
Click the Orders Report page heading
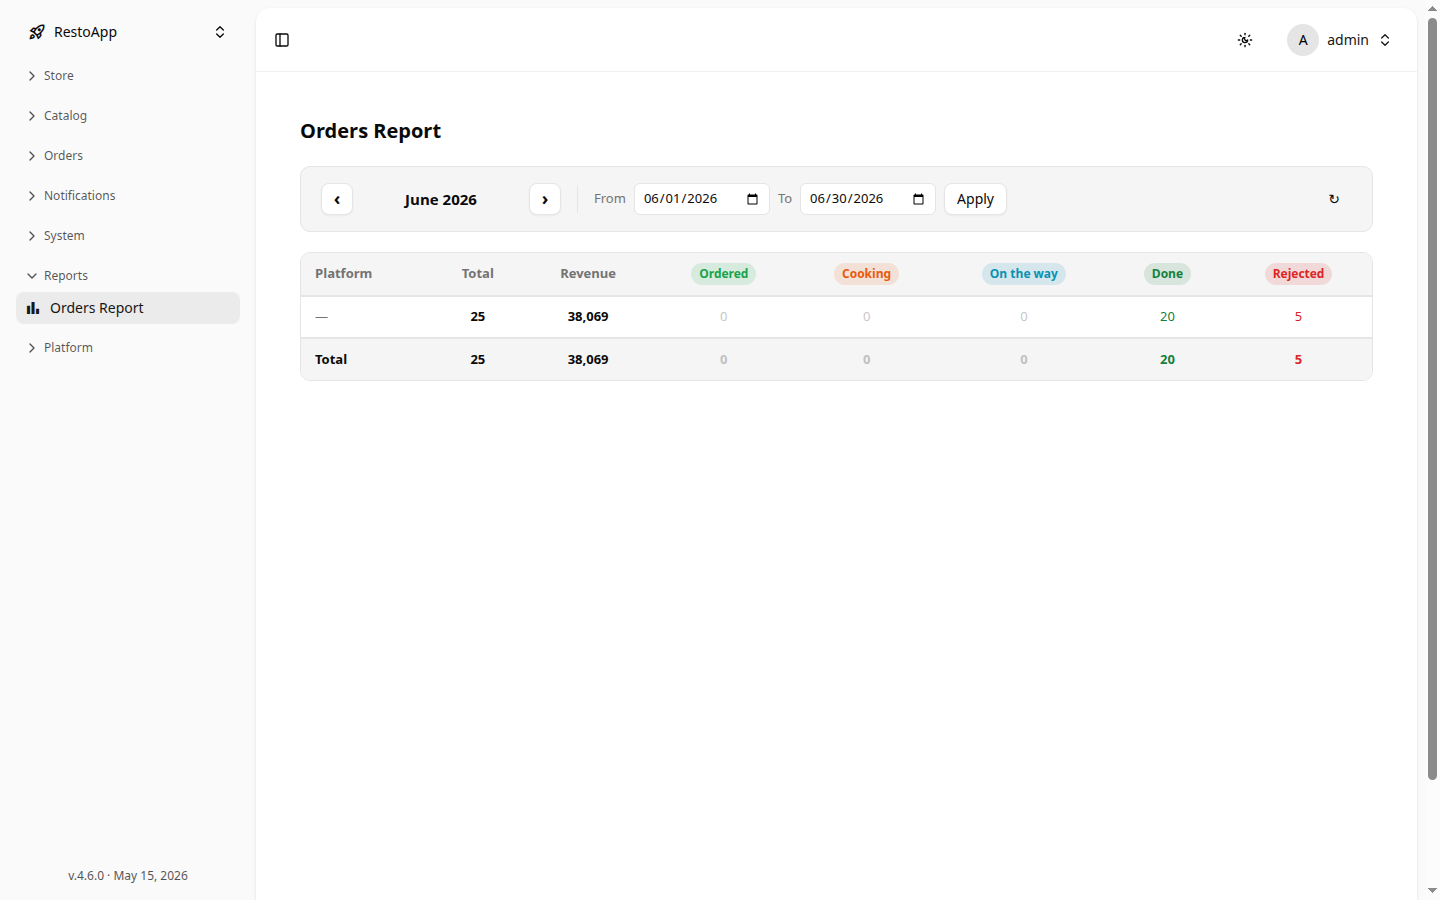[x=370, y=131]
